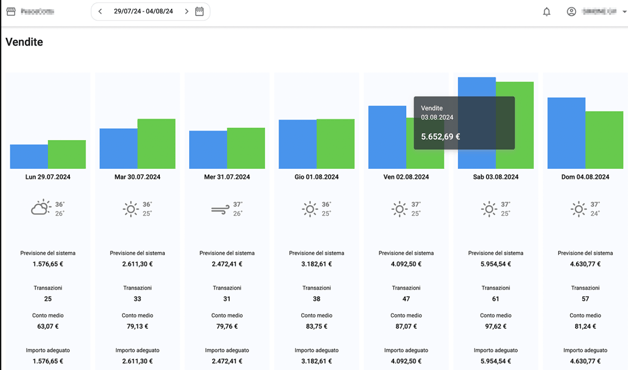Click the sun weather icon for Thursday 01.08
This screenshot has height=370, width=628.
click(310, 209)
